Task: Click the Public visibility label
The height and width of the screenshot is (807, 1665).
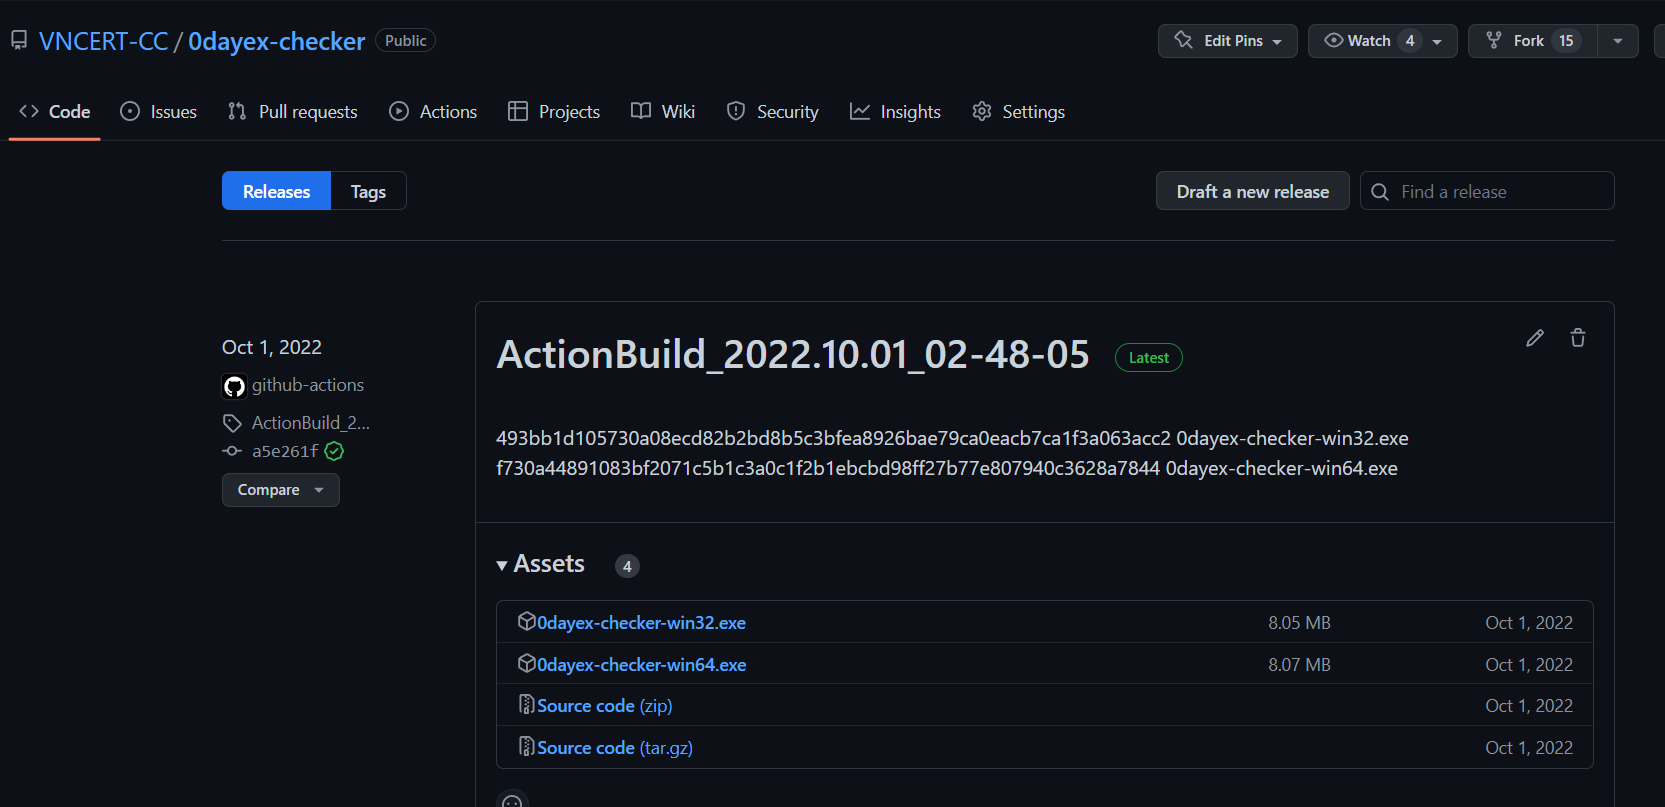Action: point(406,41)
